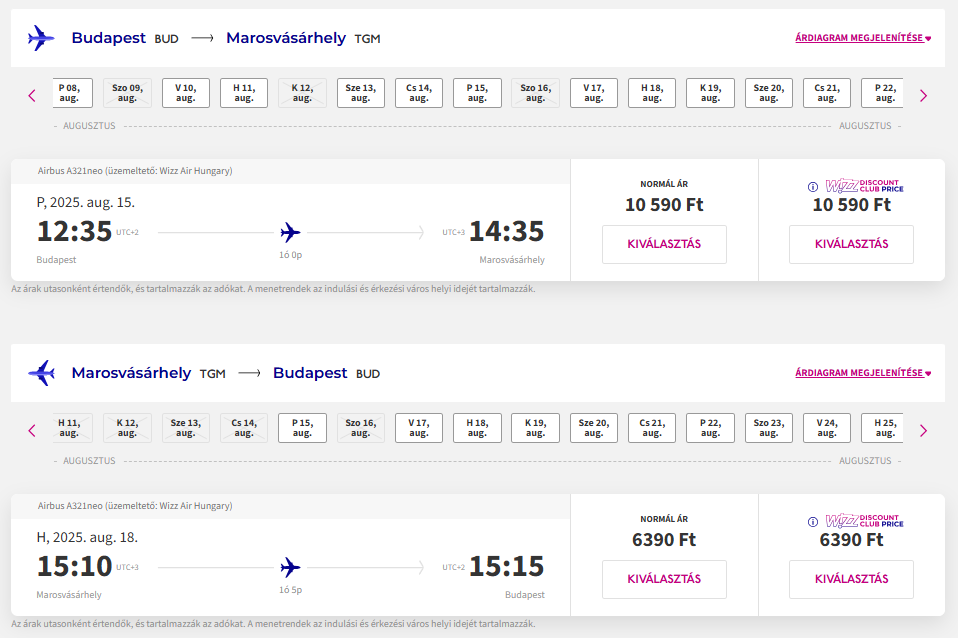Image resolution: width=958 pixels, height=638 pixels.
Task: Expand the return Árdiagram megjelenítése price chart
Action: 863,373
